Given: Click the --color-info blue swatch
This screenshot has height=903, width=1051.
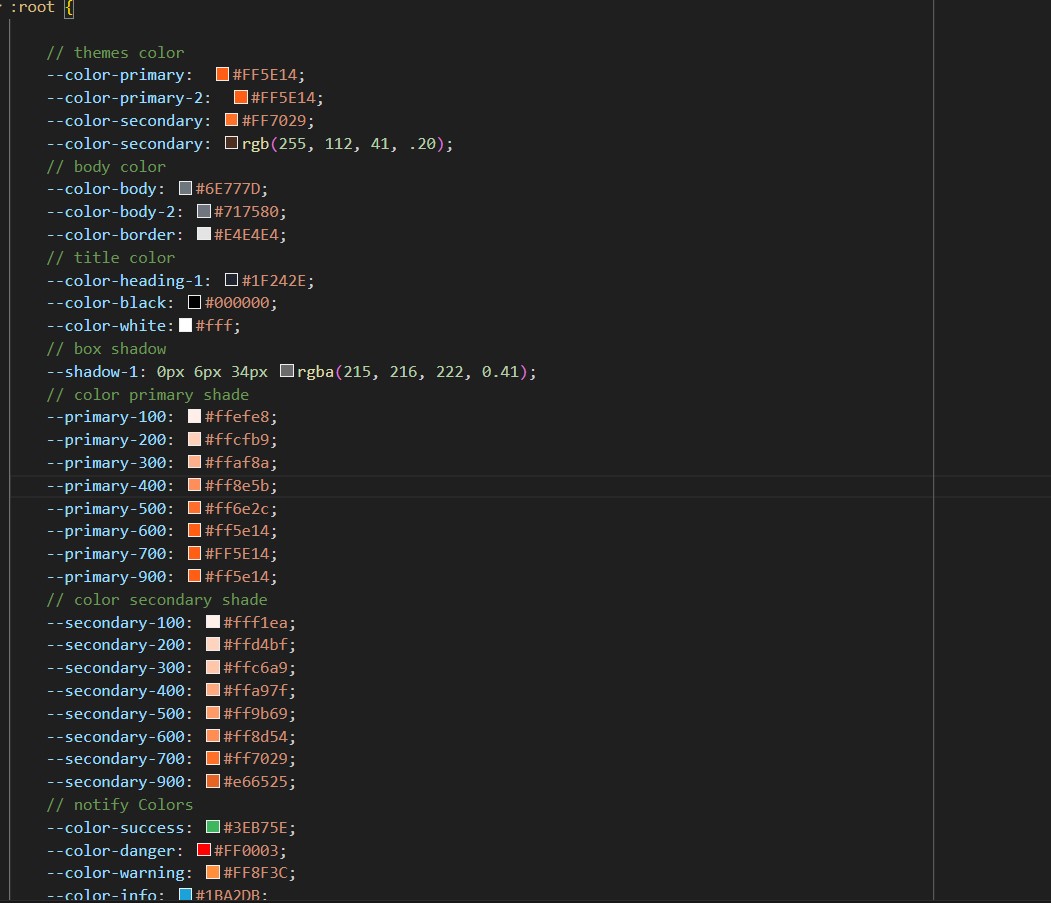Looking at the screenshot, I should pos(186,895).
